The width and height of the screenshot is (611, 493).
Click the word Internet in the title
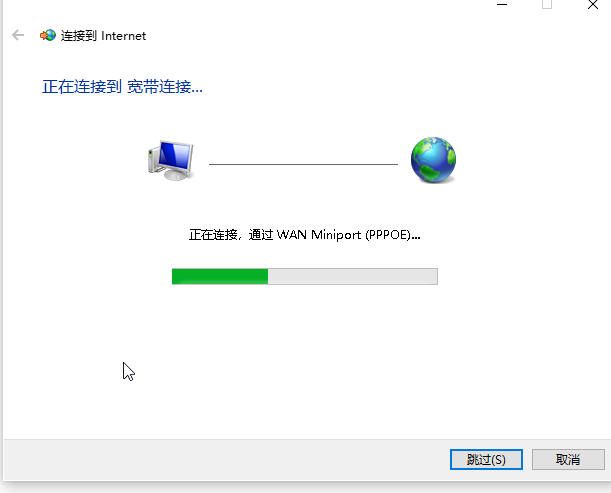(123, 36)
